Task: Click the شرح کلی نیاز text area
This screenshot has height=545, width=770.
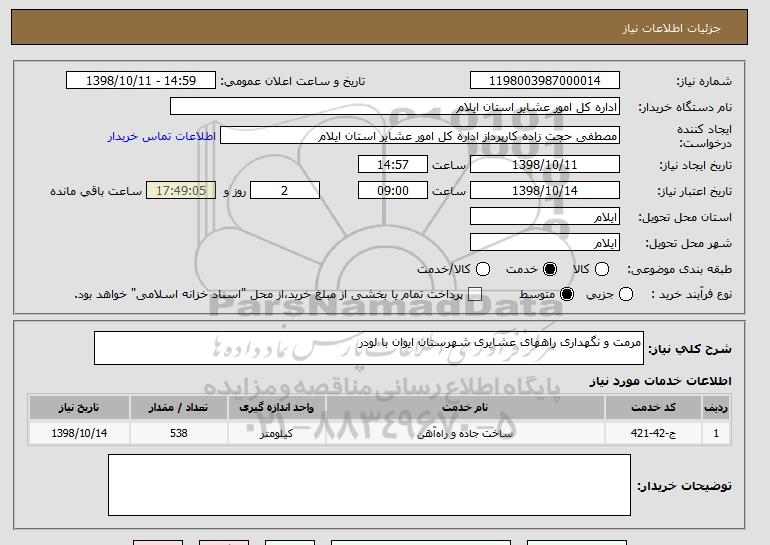Action: (x=369, y=348)
